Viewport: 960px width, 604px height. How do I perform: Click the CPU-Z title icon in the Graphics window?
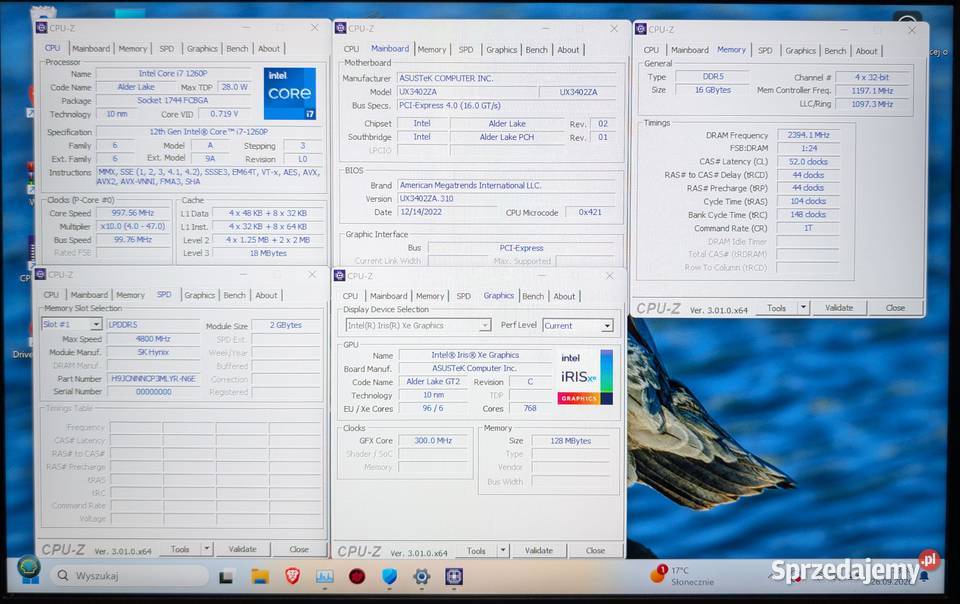pos(340,275)
